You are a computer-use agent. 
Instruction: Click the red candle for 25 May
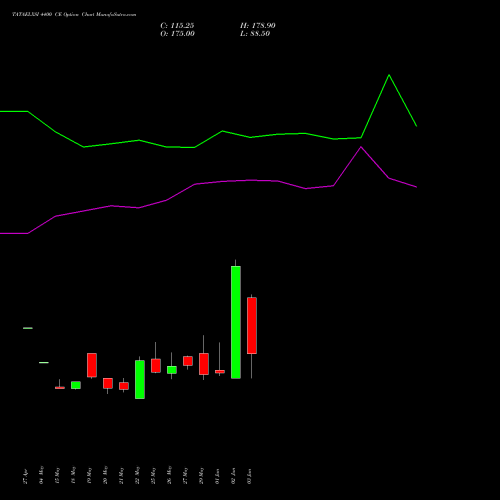pos(156,366)
